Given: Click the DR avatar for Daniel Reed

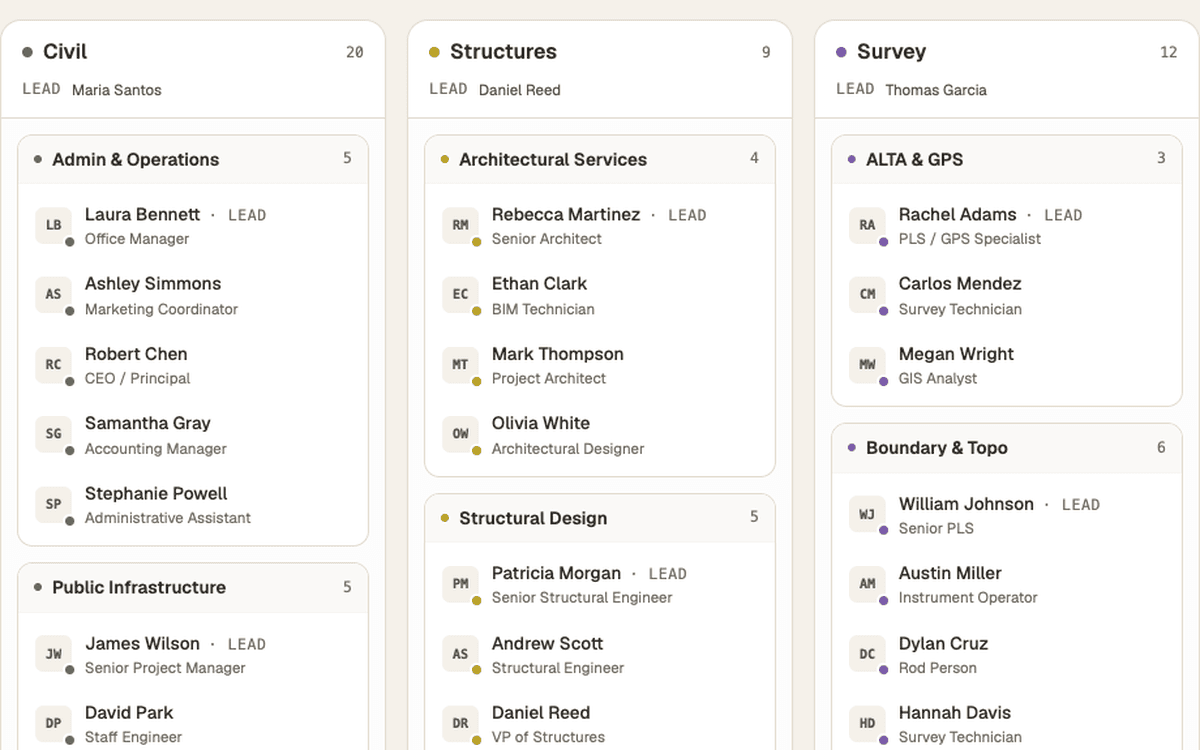Looking at the screenshot, I should [461, 724].
